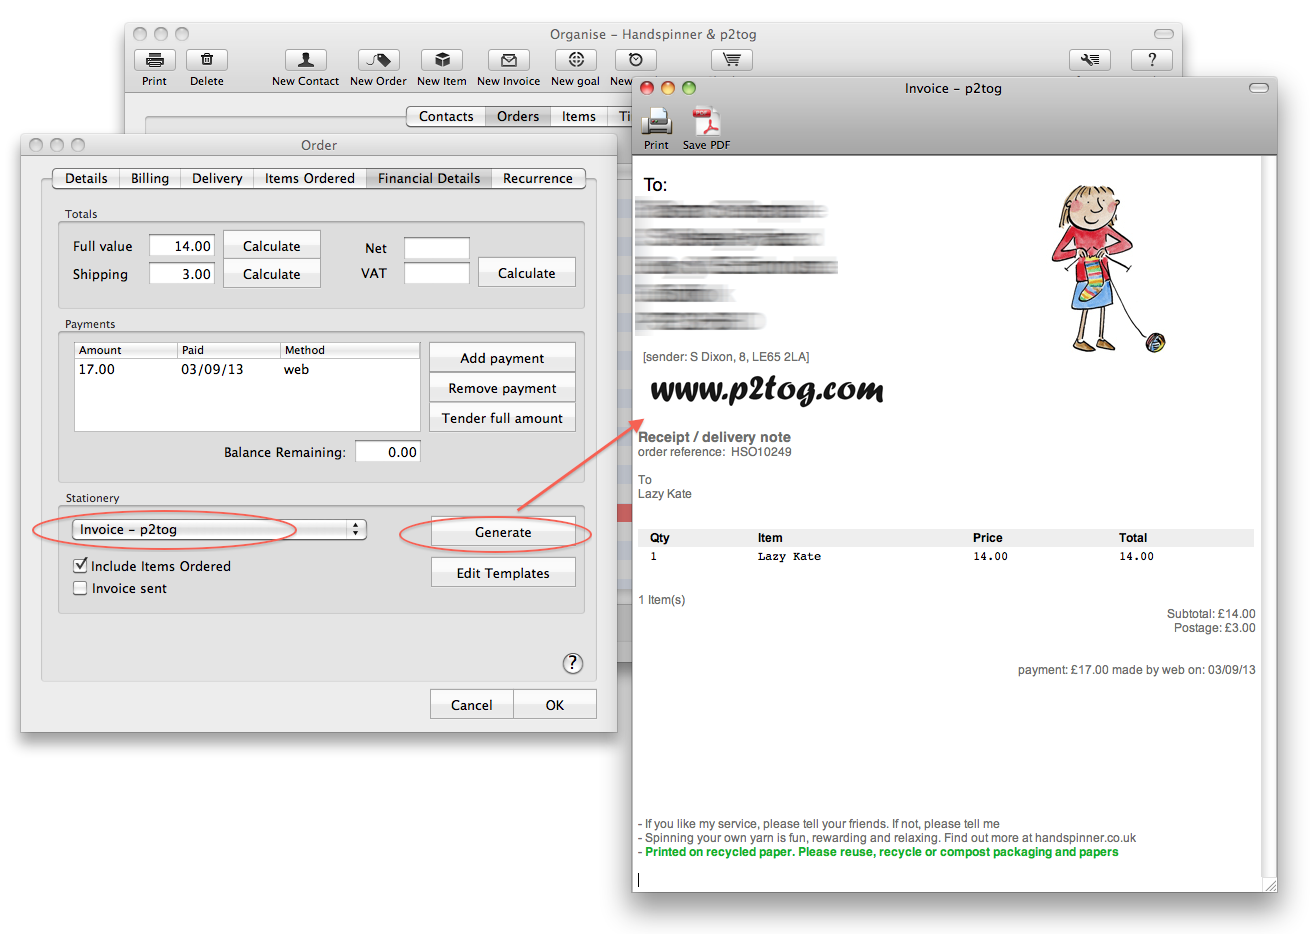Switch to the Billing tab
Screen dimensions: 1313x934
pos(150,178)
